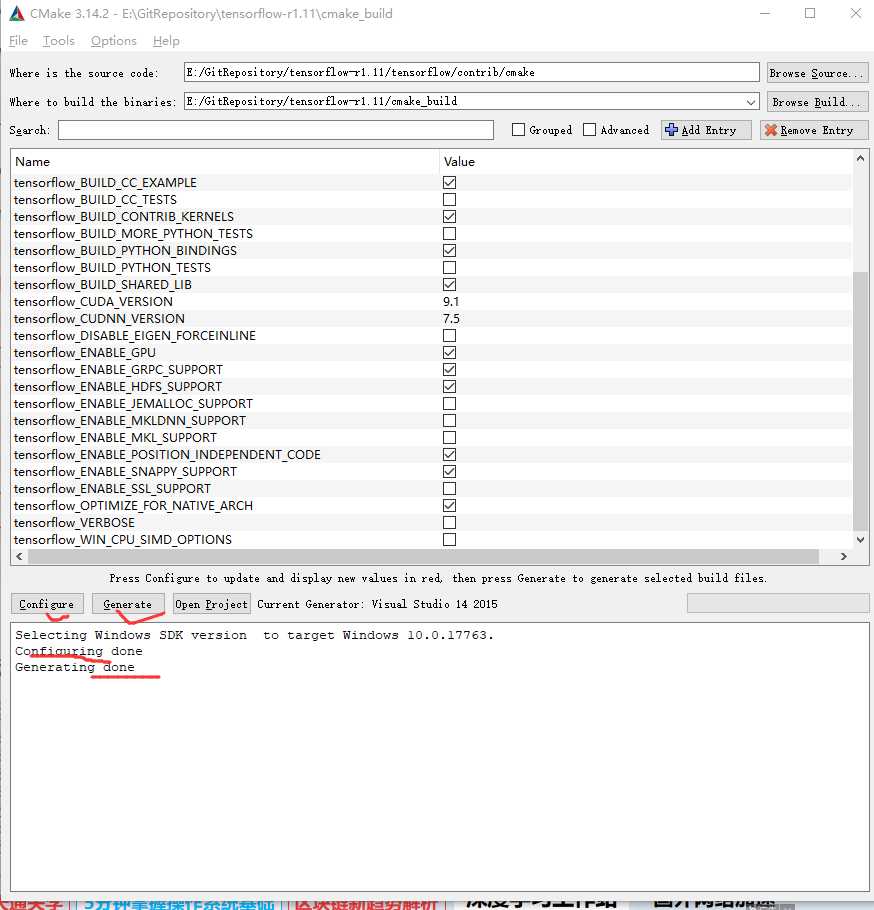Check tensorflow_ENABLE_SSL_SUPPORT checkbox
Viewport: 874px width, 910px height.
click(x=449, y=488)
